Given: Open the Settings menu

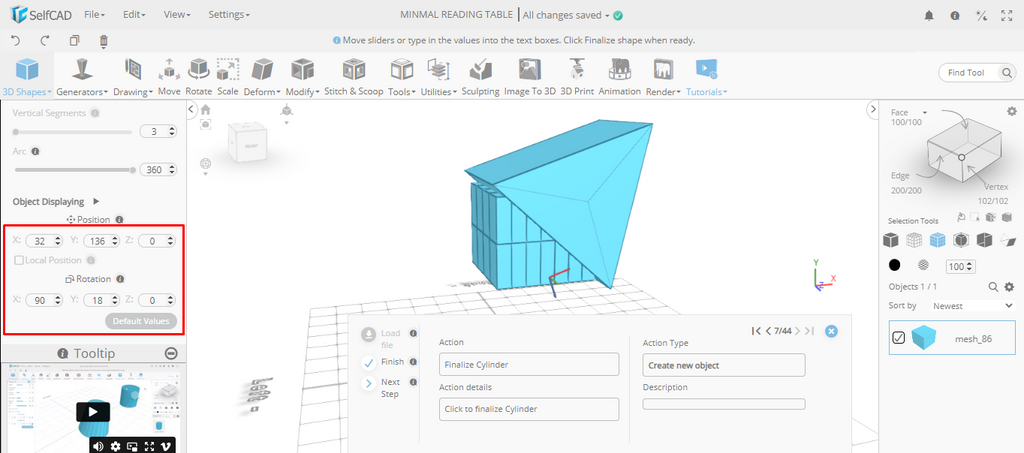Looking at the screenshot, I should point(229,15).
